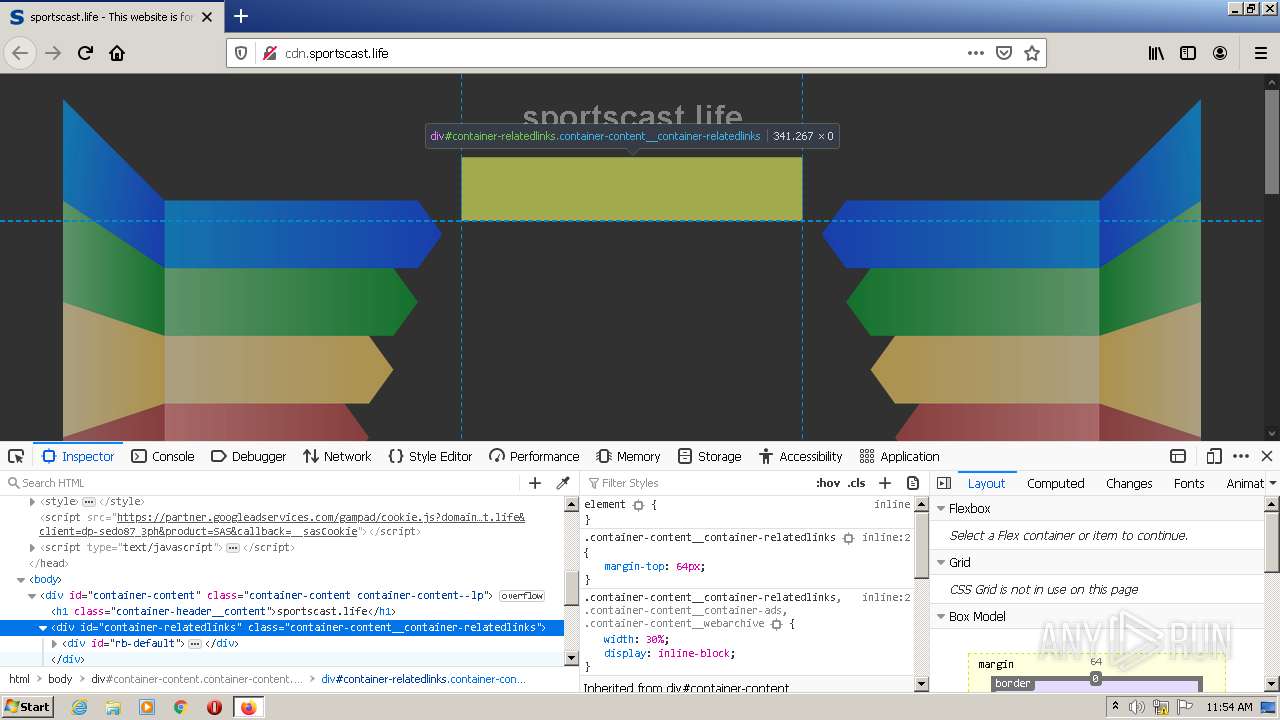
Task: Click the inline:2 source link for margin-top rule
Action: pyautogui.click(x=886, y=538)
